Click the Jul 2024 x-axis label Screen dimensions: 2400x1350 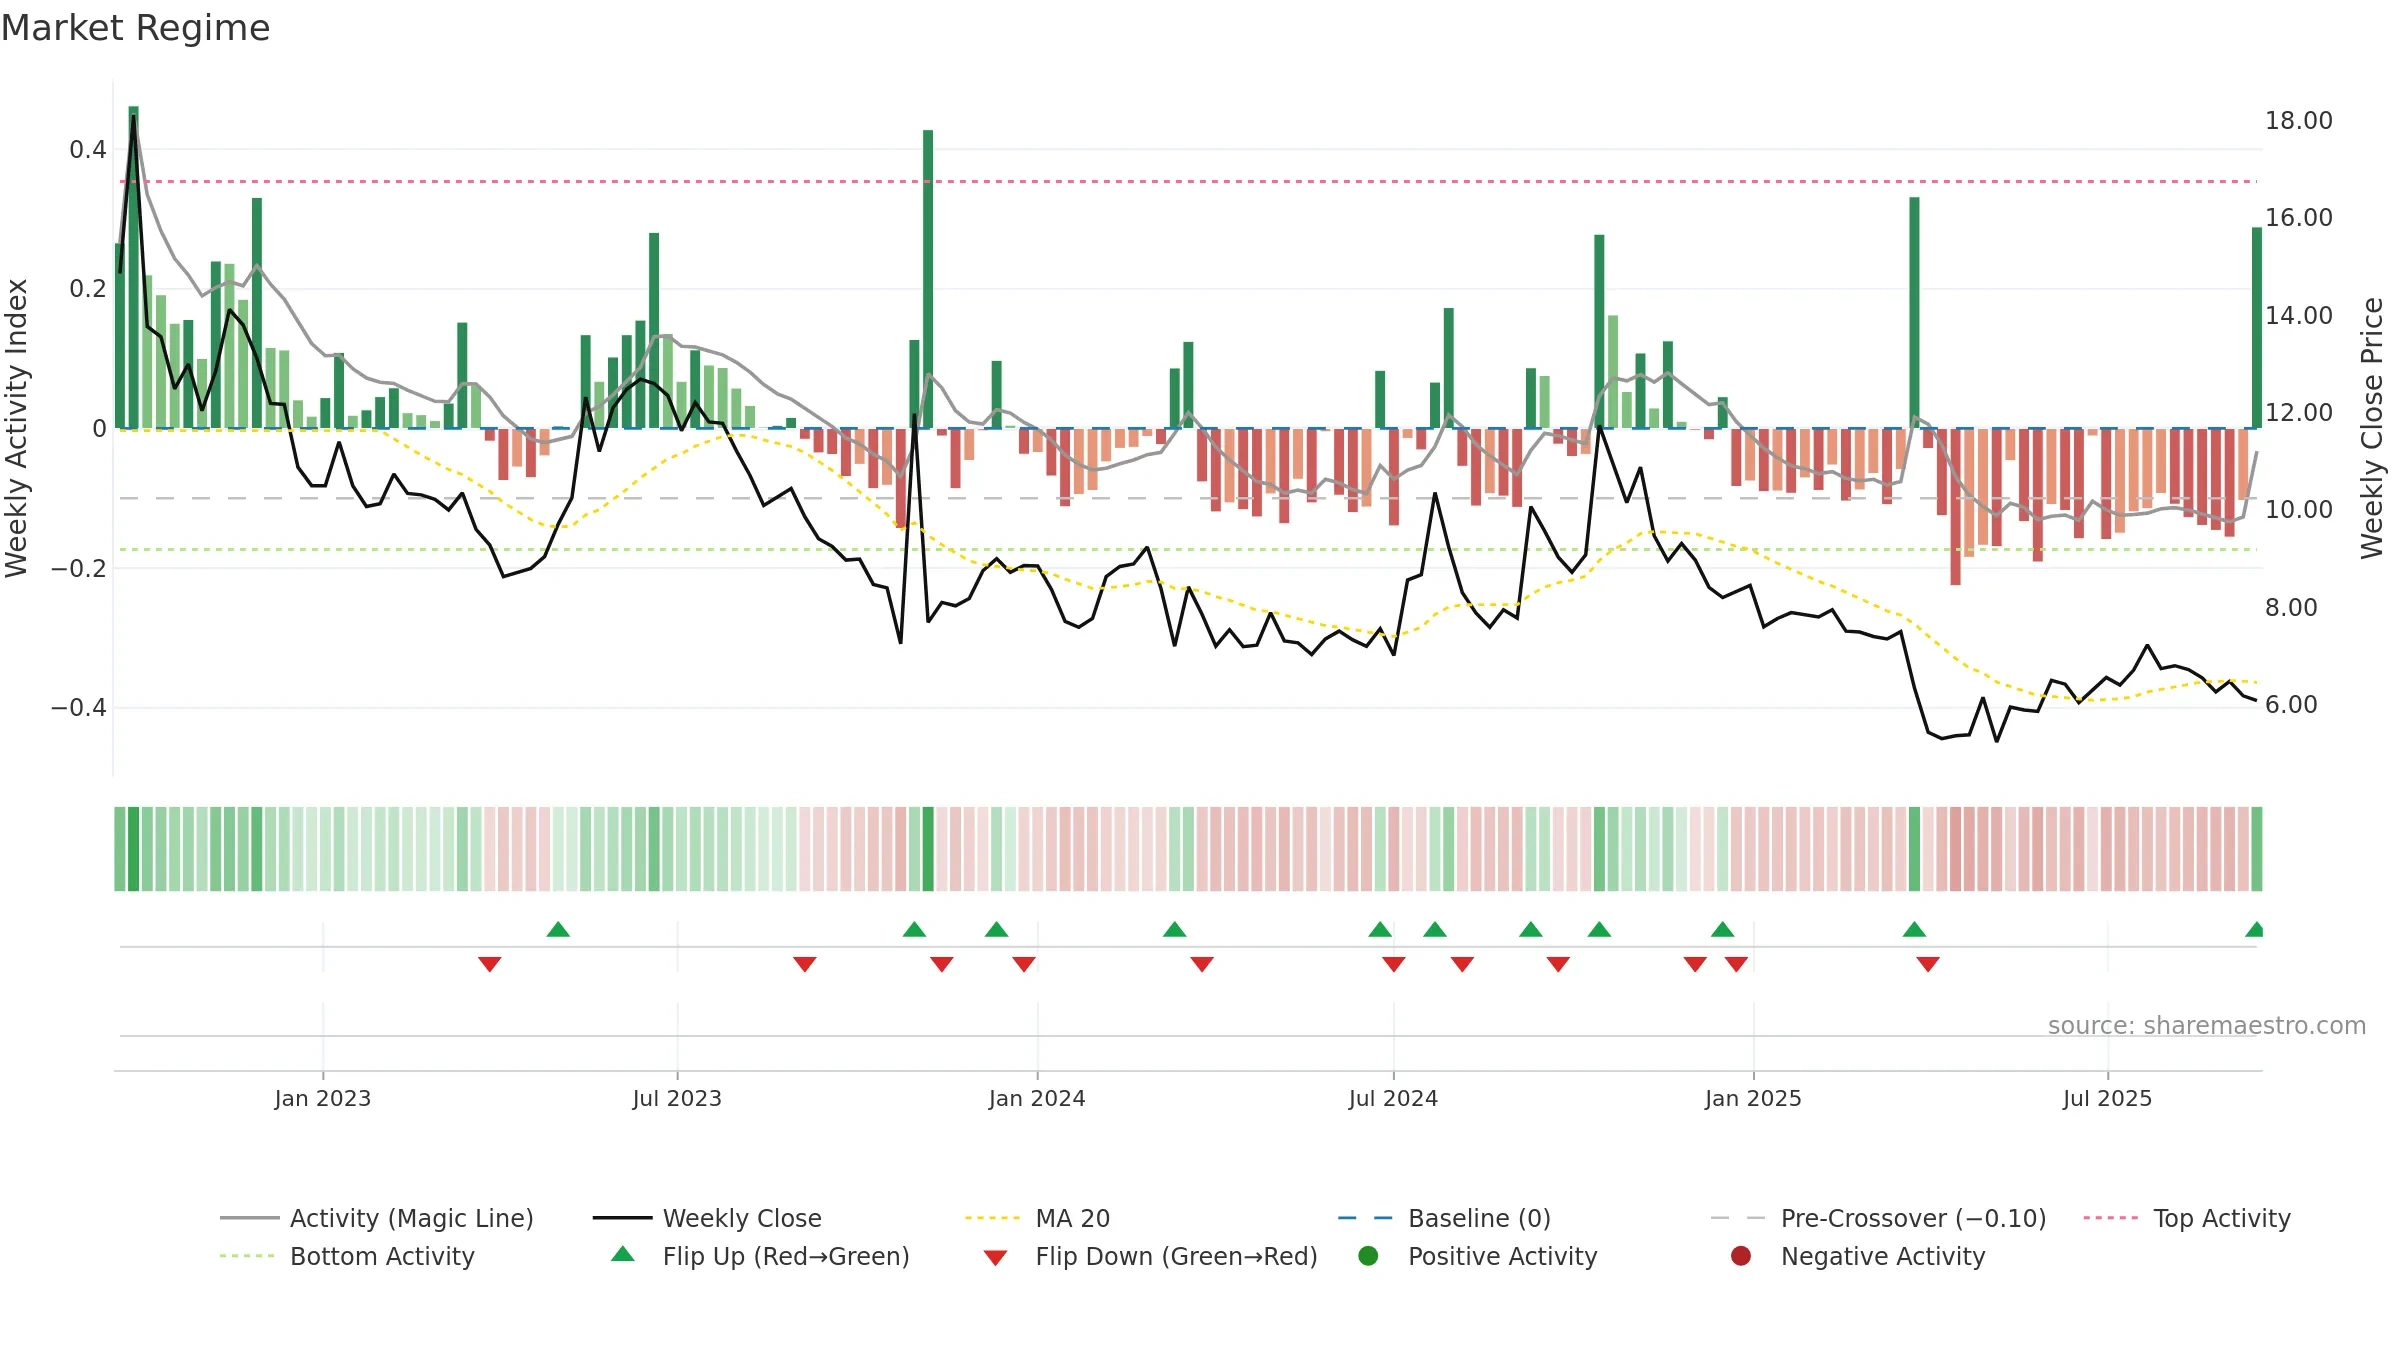pyautogui.click(x=1393, y=1098)
